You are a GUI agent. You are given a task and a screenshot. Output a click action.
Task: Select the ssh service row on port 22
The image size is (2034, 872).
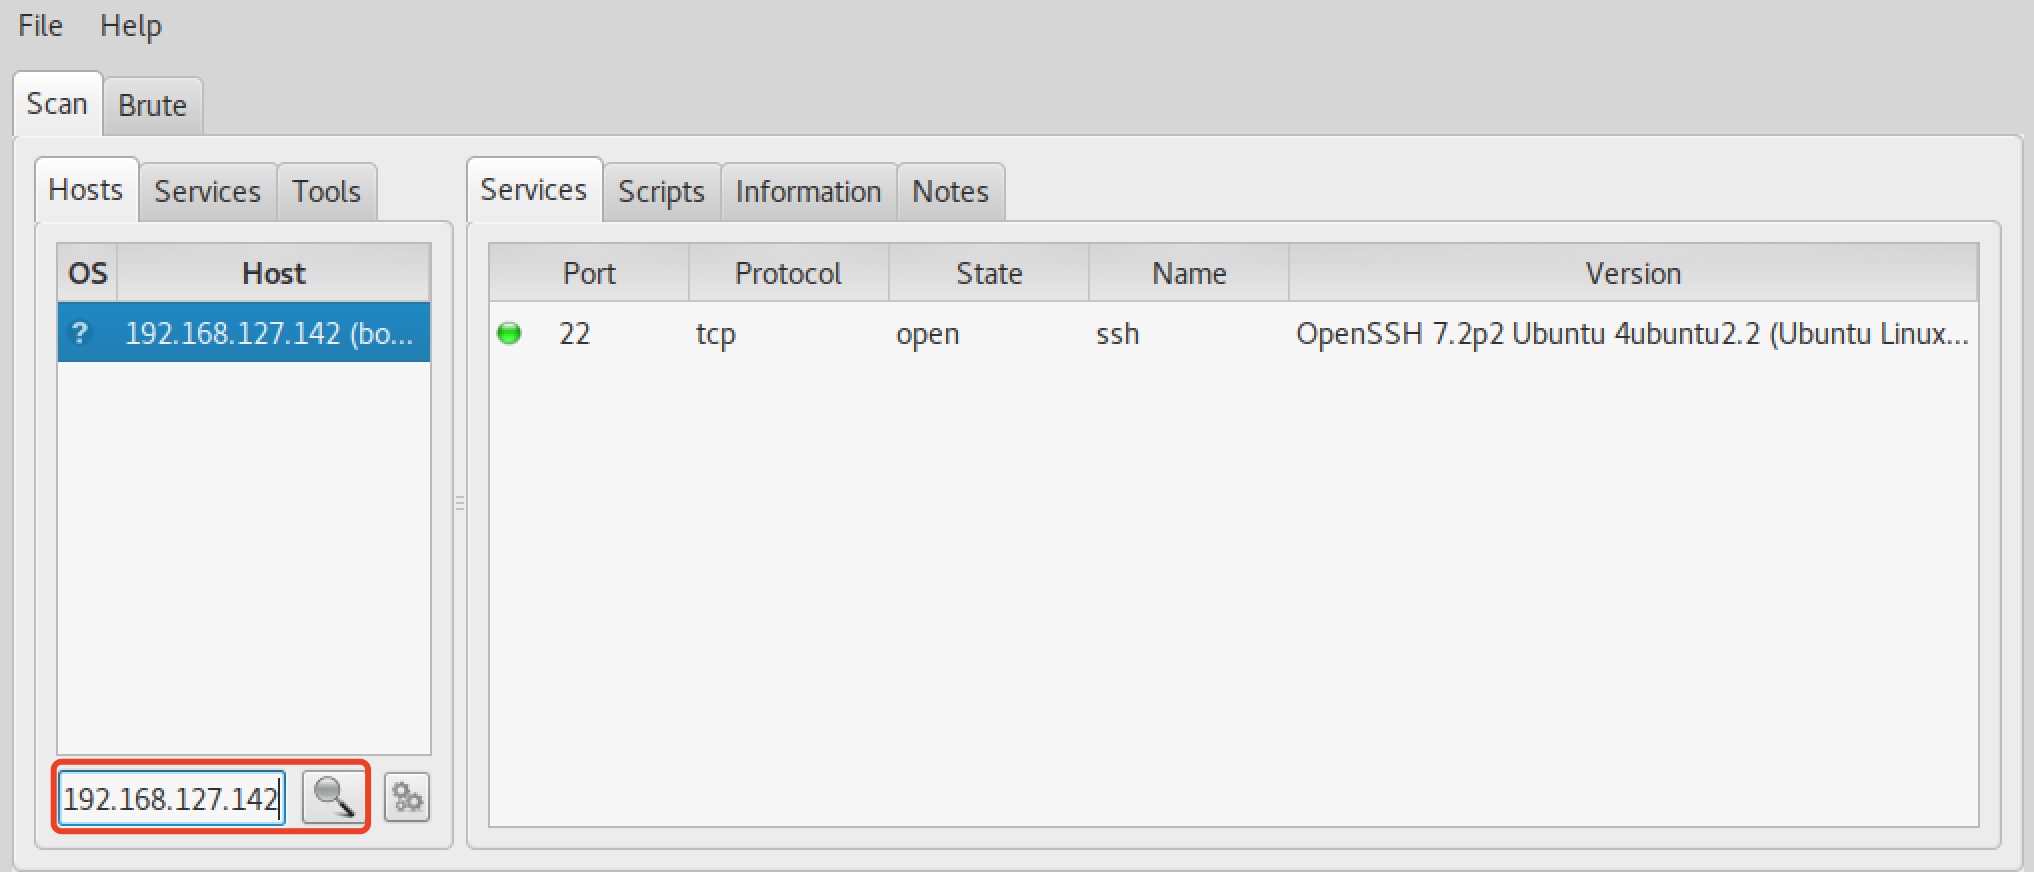coord(1117,334)
